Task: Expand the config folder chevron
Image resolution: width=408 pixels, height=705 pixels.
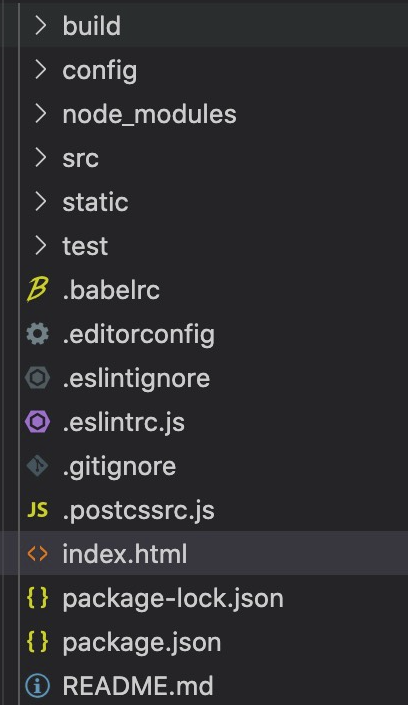Action: point(41,70)
